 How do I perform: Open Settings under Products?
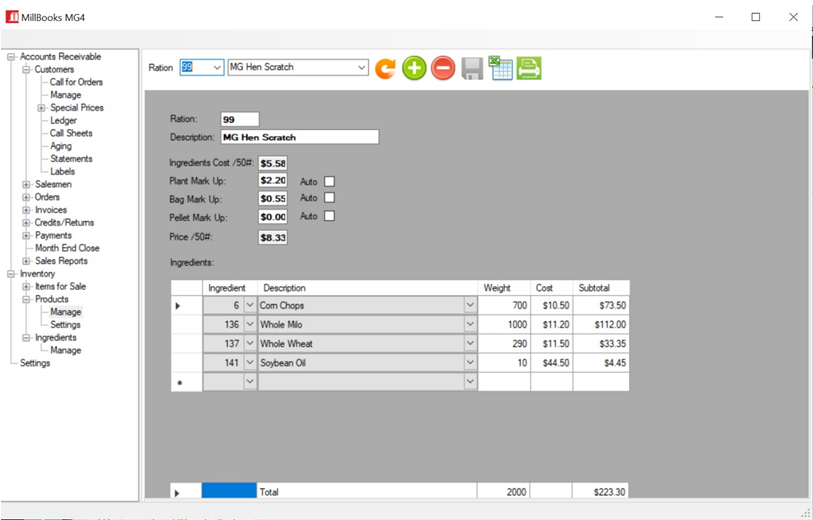point(65,325)
